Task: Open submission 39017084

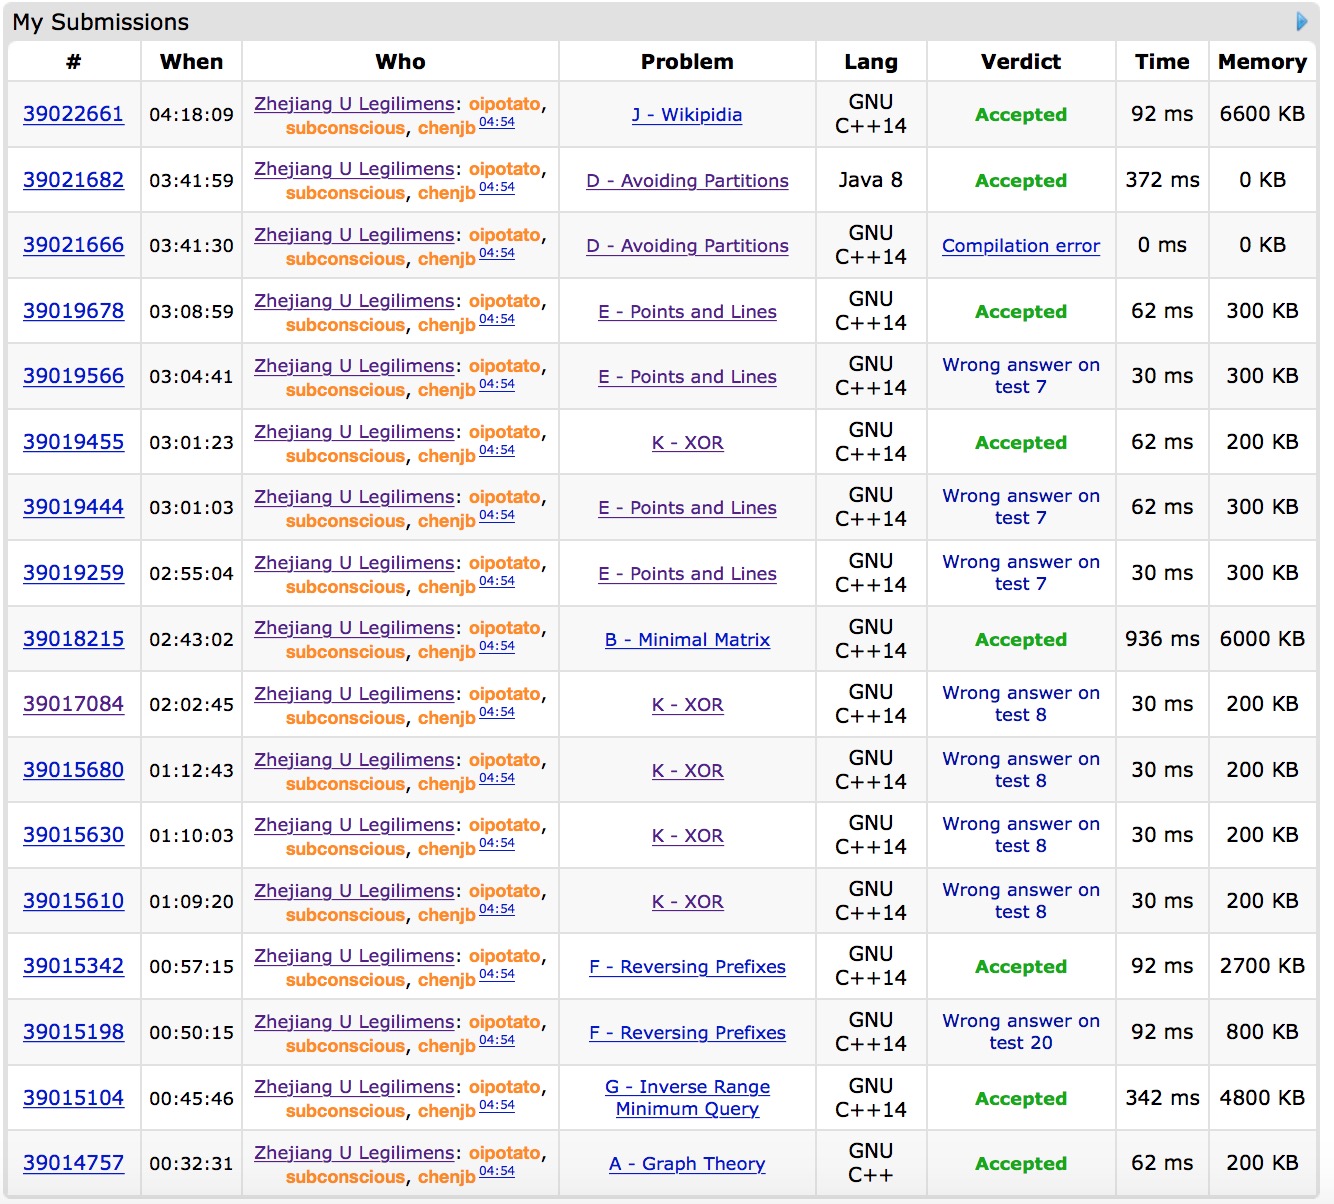Action: [73, 704]
